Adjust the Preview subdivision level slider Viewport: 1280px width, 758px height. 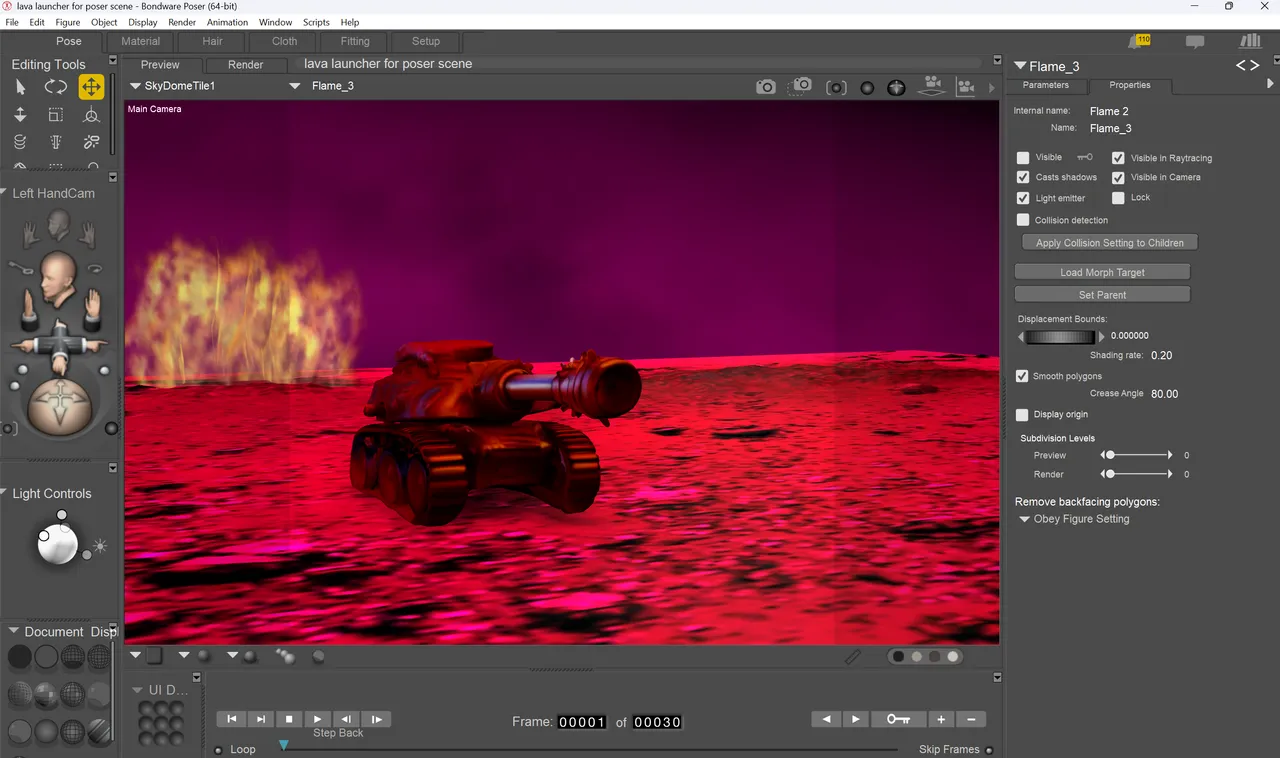pyautogui.click(x=1137, y=455)
